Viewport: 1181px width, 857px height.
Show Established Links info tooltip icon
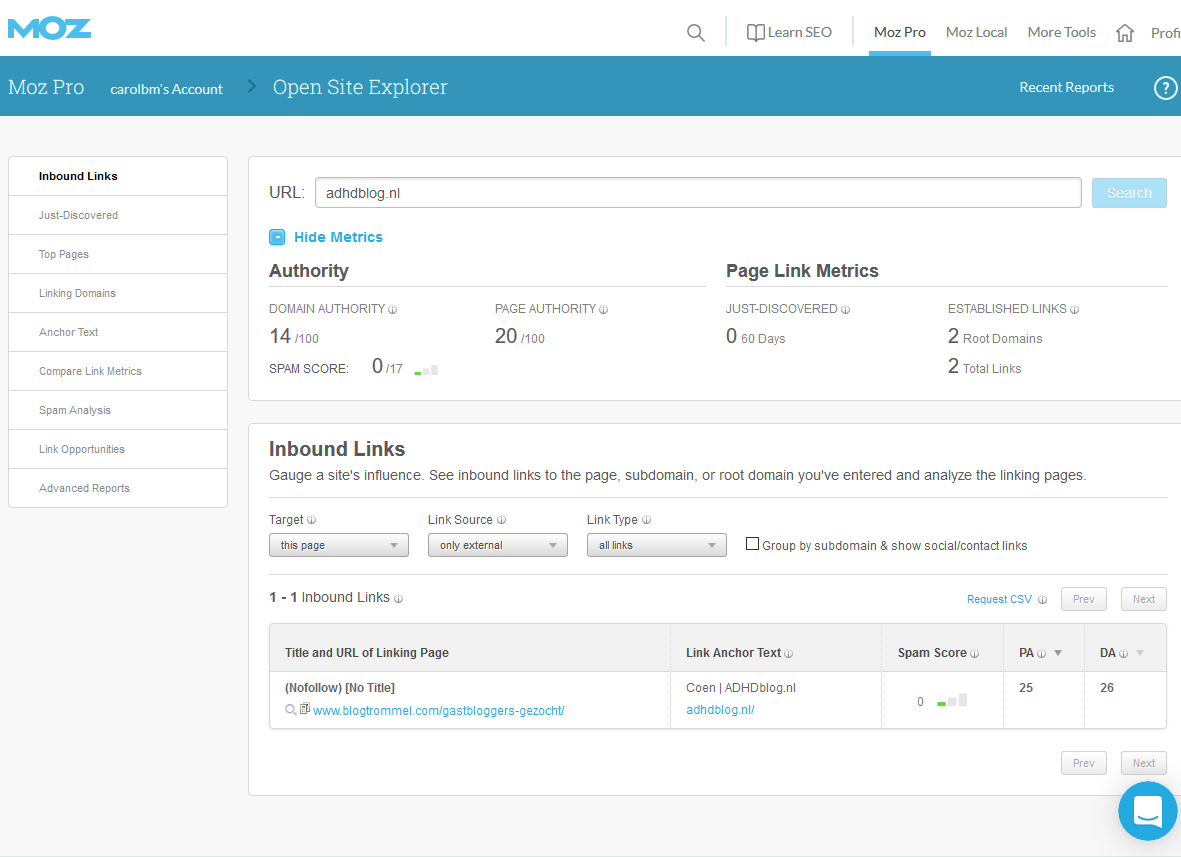1075,310
